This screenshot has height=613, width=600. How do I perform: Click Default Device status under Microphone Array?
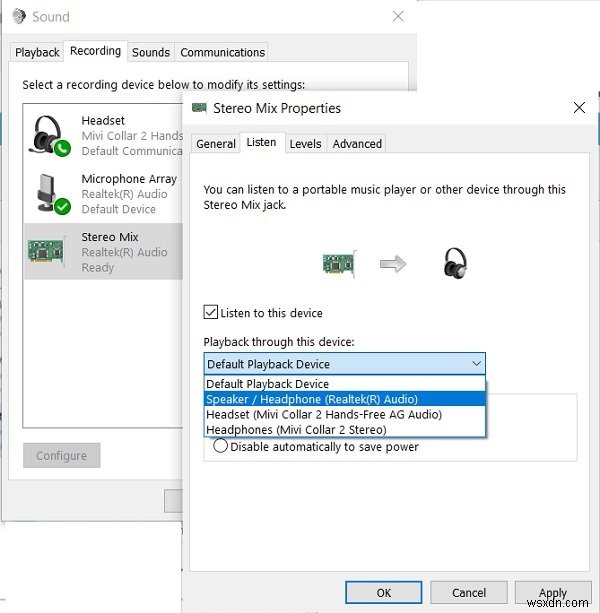[118, 209]
